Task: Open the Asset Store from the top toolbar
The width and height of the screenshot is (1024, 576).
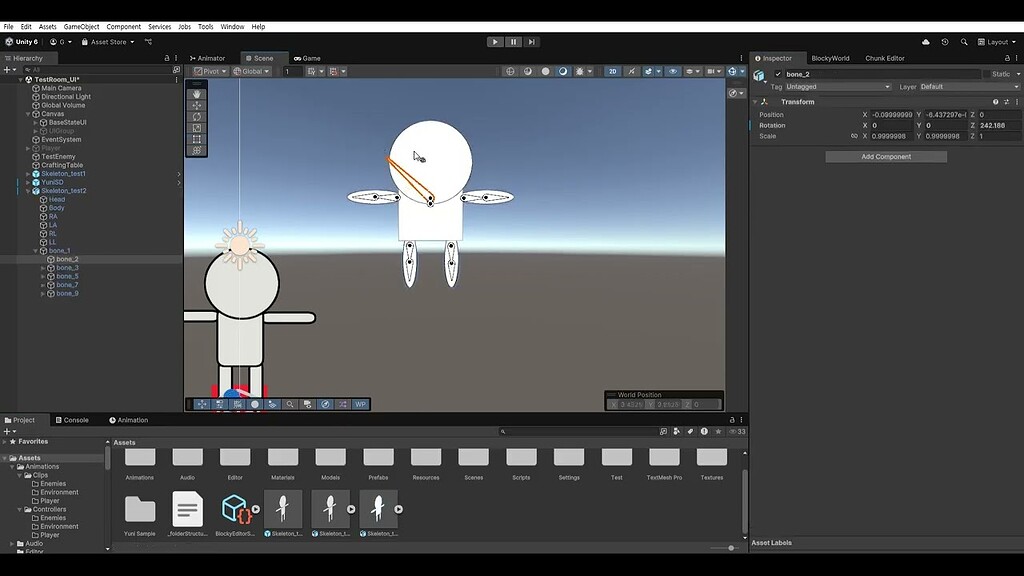Action: 107,42
